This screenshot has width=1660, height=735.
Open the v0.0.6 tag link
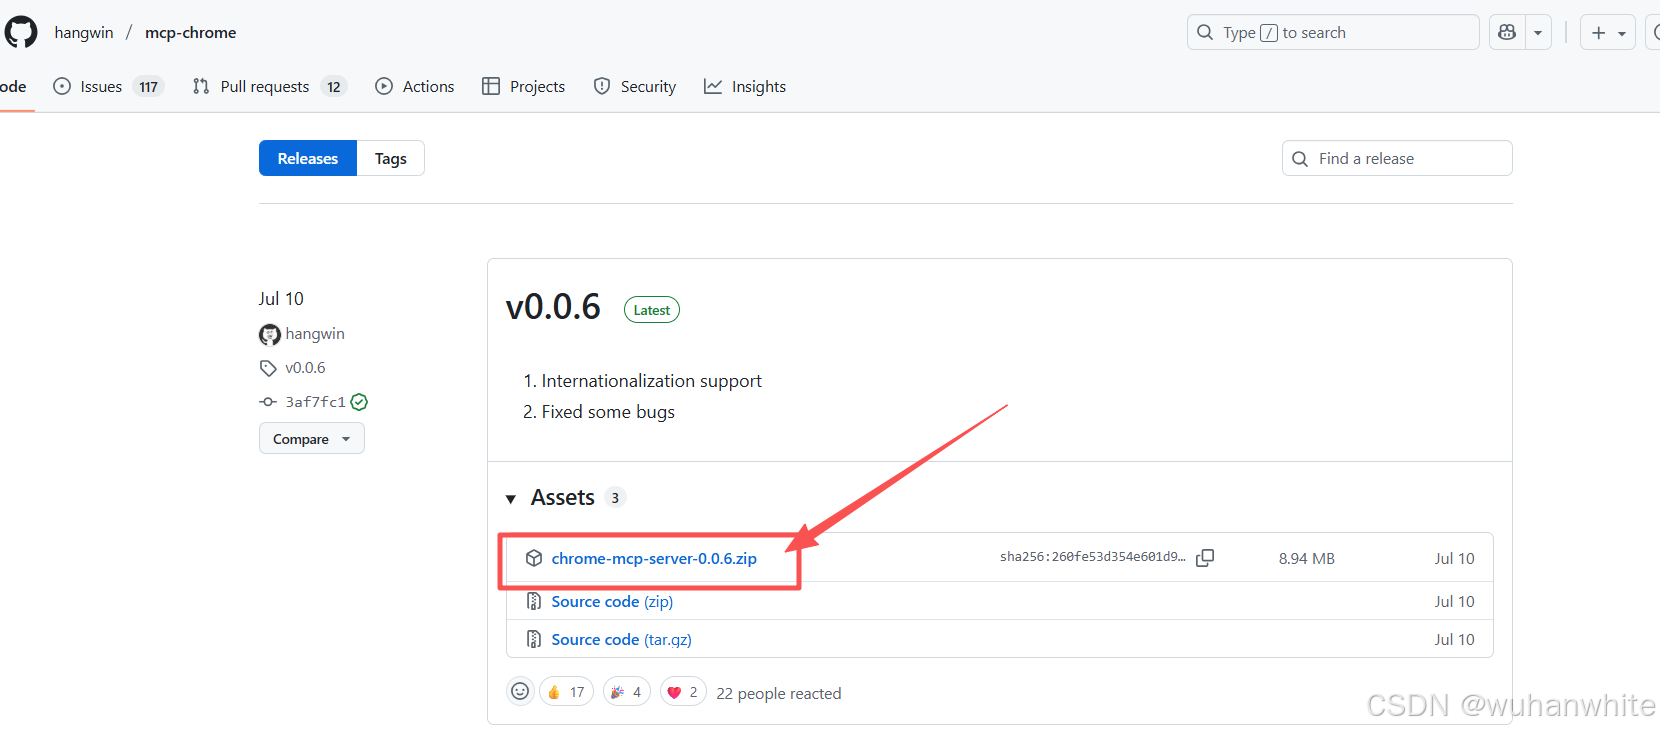tap(305, 368)
